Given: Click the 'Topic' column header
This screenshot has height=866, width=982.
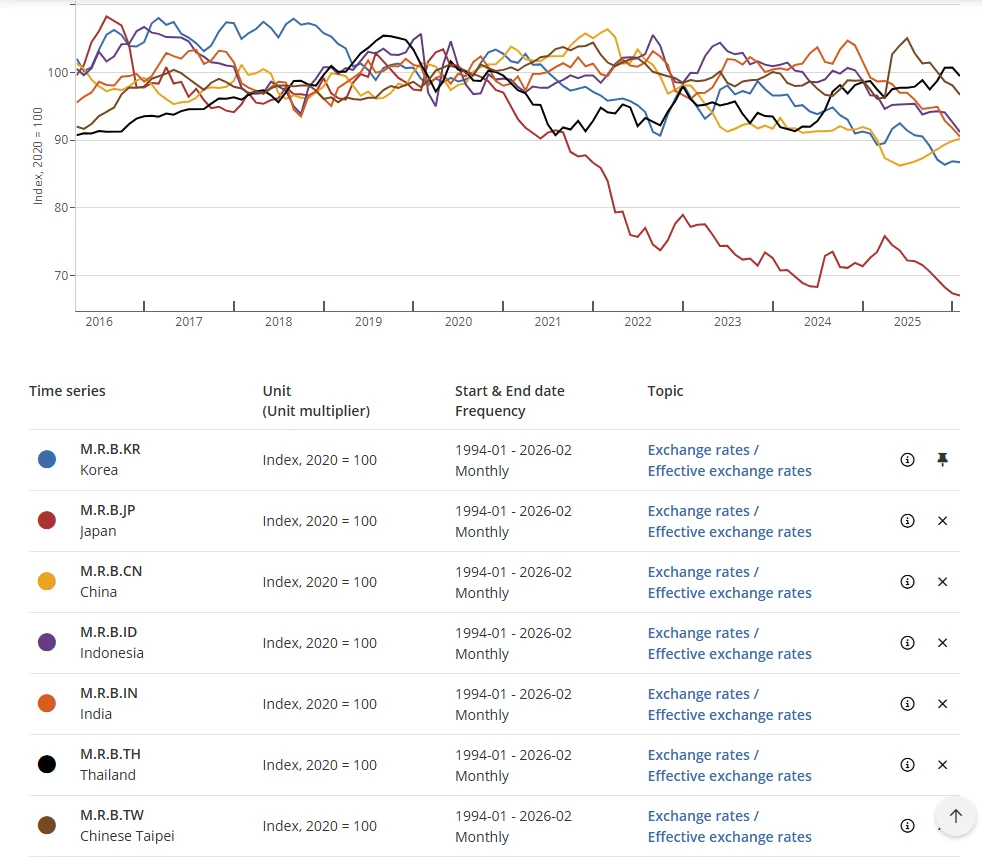Looking at the screenshot, I should pyautogui.click(x=665, y=391).
